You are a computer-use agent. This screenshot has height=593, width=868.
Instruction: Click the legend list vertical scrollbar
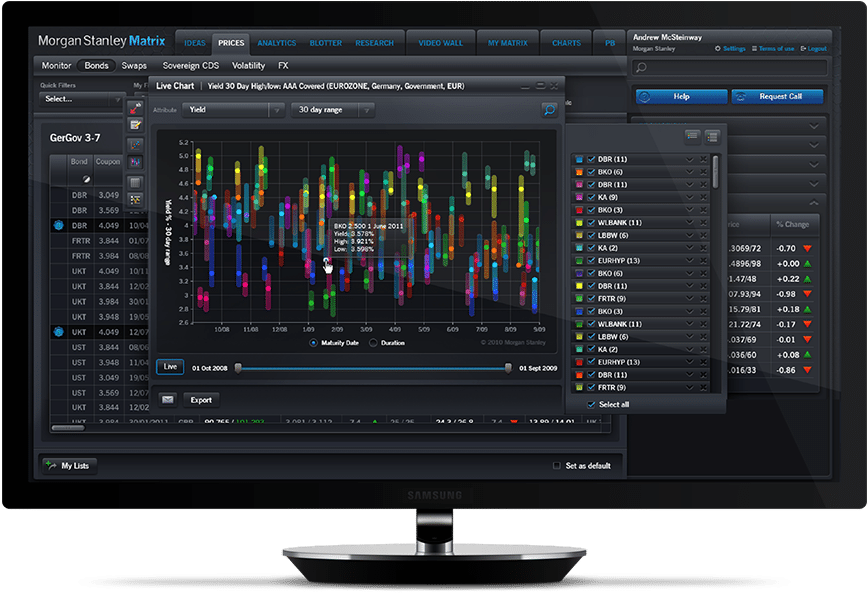pyautogui.click(x=715, y=172)
